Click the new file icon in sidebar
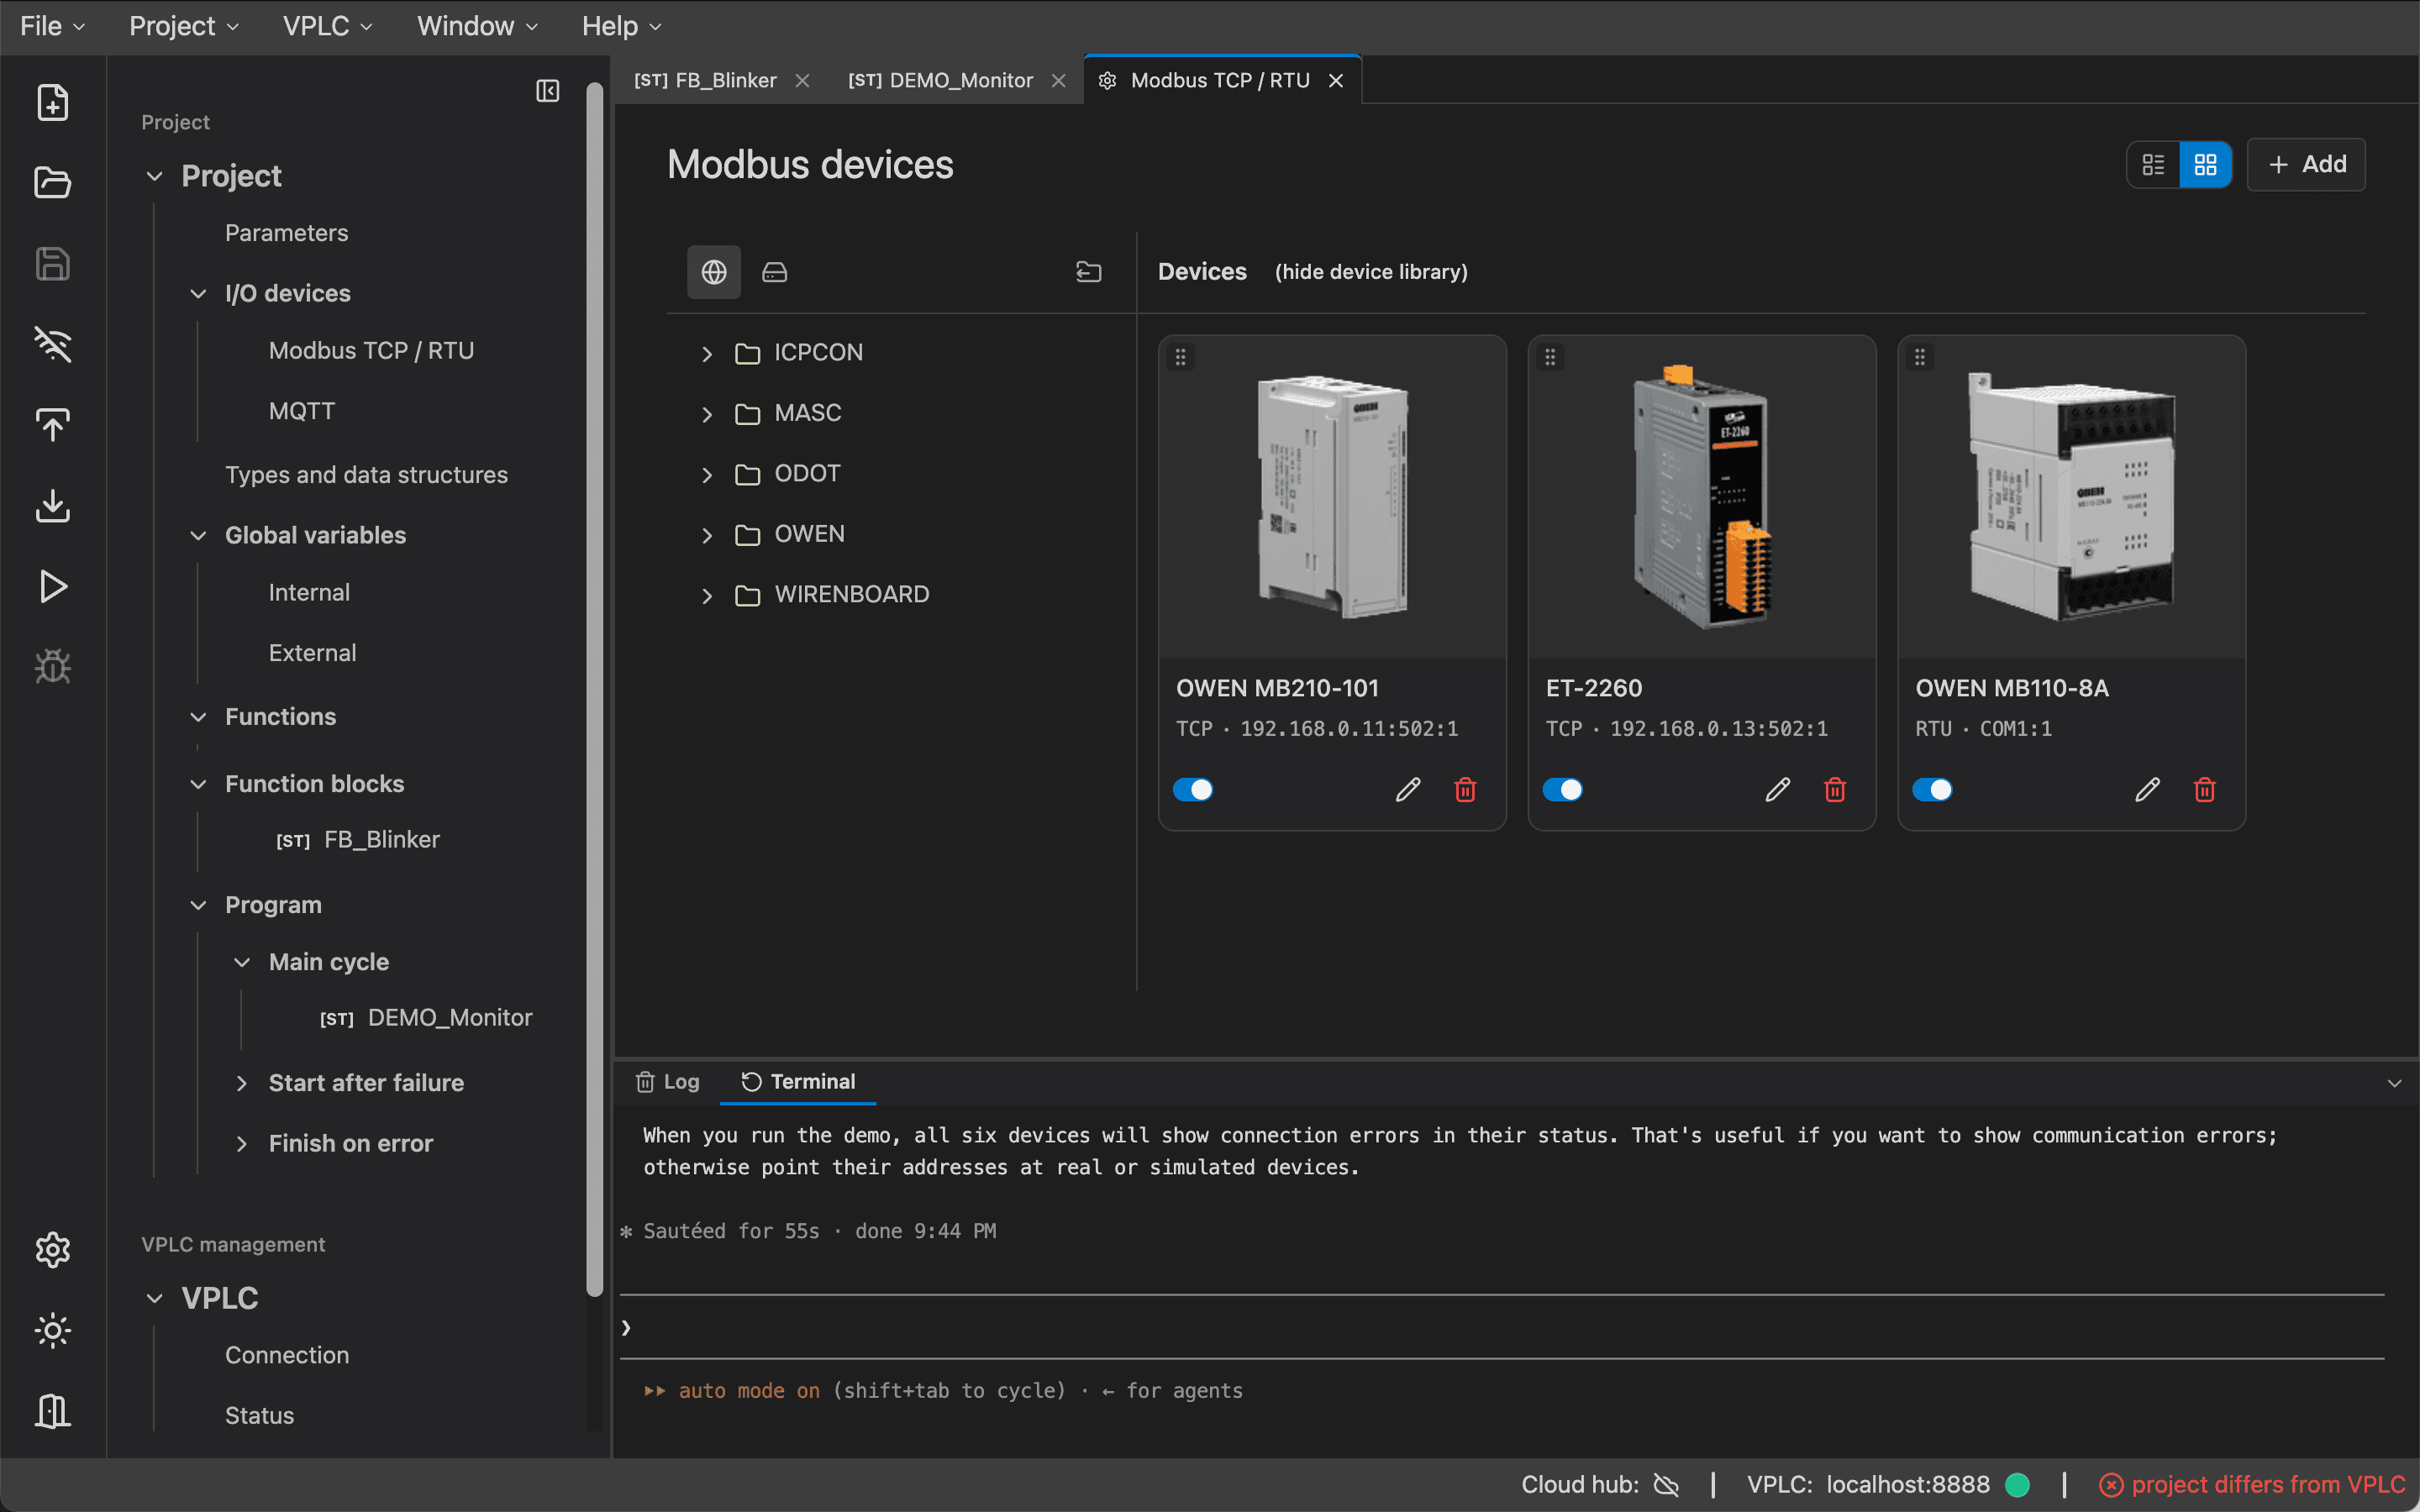Image resolution: width=2420 pixels, height=1512 pixels. 52,102
